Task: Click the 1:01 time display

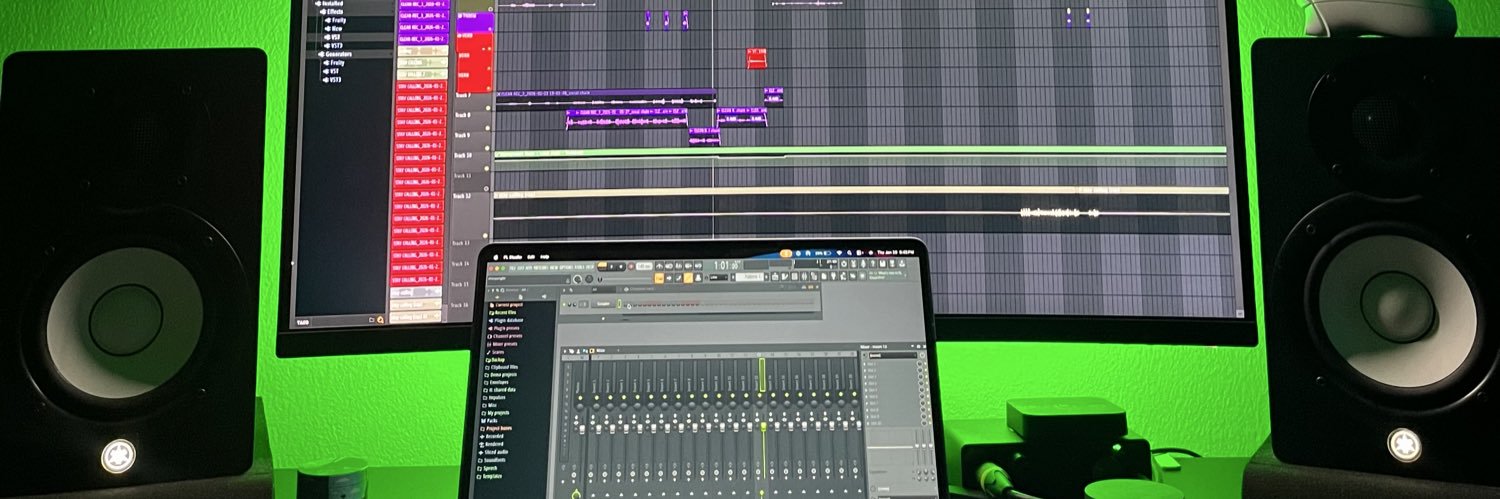Action: (728, 265)
